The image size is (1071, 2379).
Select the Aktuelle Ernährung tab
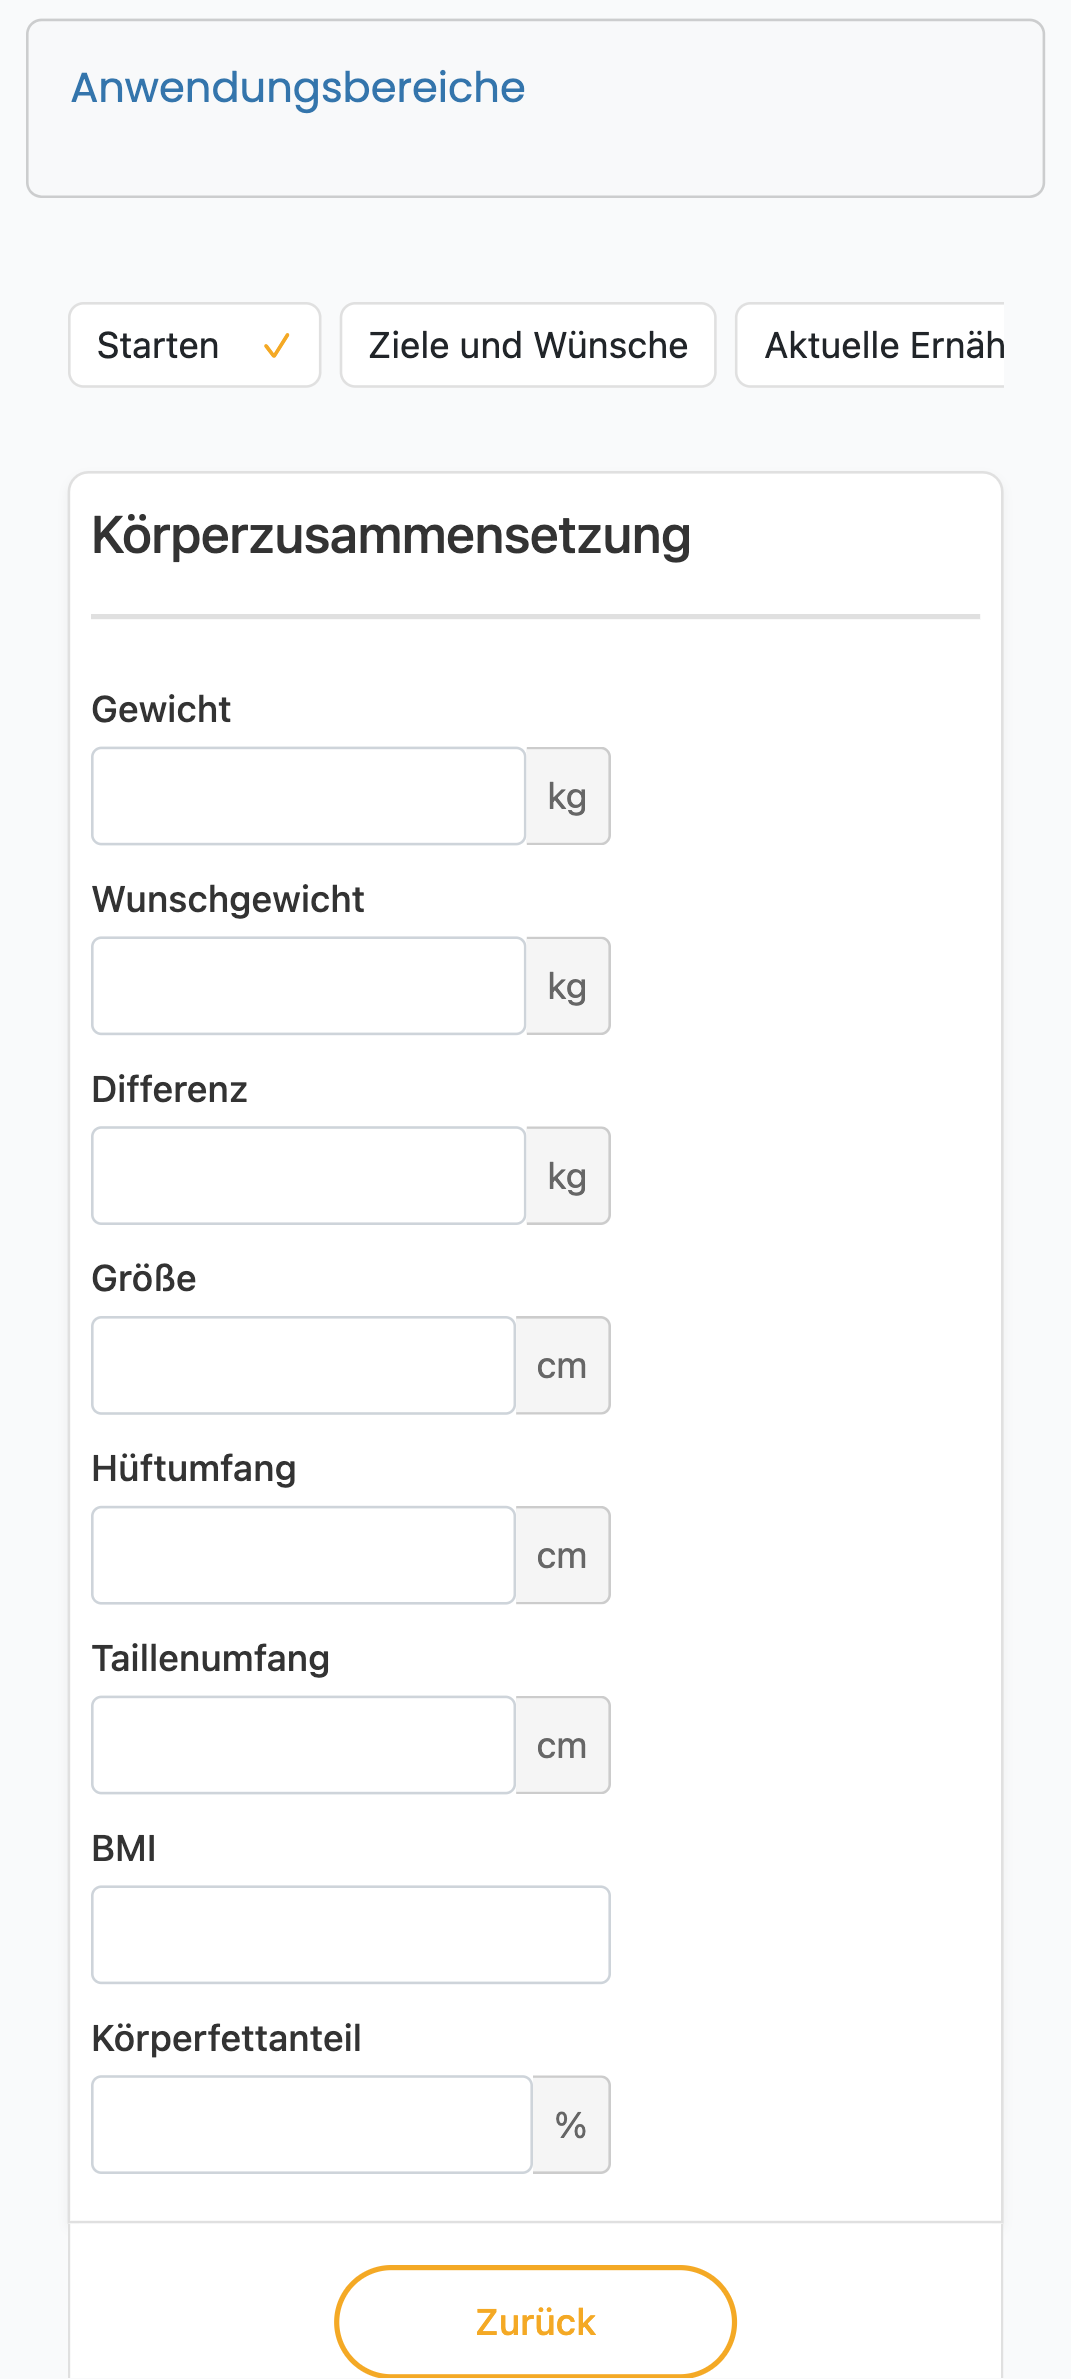coord(870,345)
